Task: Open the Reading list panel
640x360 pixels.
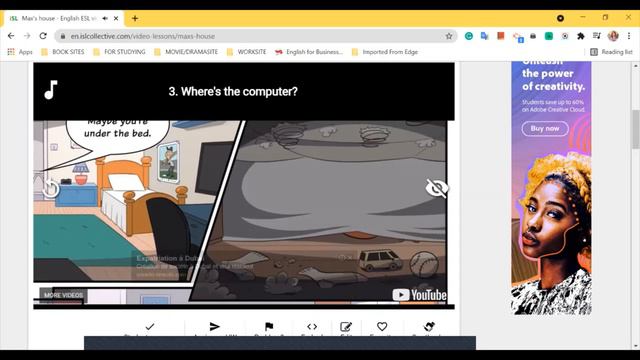Action: pyautogui.click(x=611, y=52)
